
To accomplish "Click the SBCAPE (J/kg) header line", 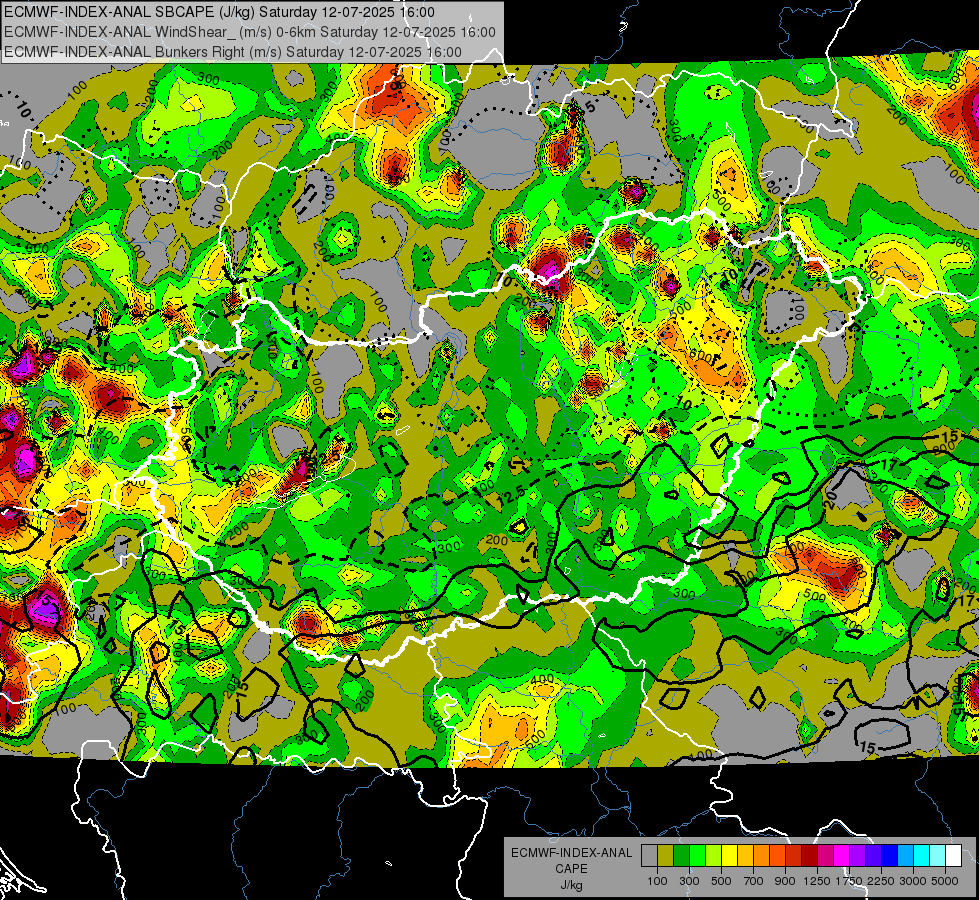I will pos(219,12).
